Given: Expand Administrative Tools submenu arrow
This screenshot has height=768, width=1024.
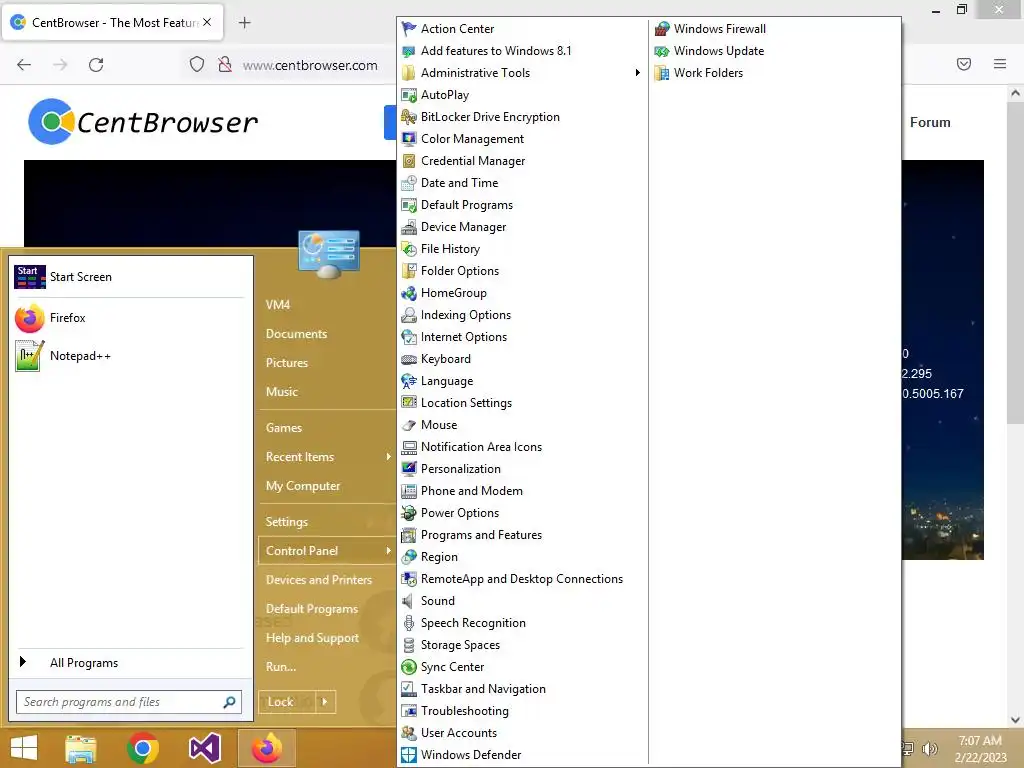Looking at the screenshot, I should tap(637, 72).
